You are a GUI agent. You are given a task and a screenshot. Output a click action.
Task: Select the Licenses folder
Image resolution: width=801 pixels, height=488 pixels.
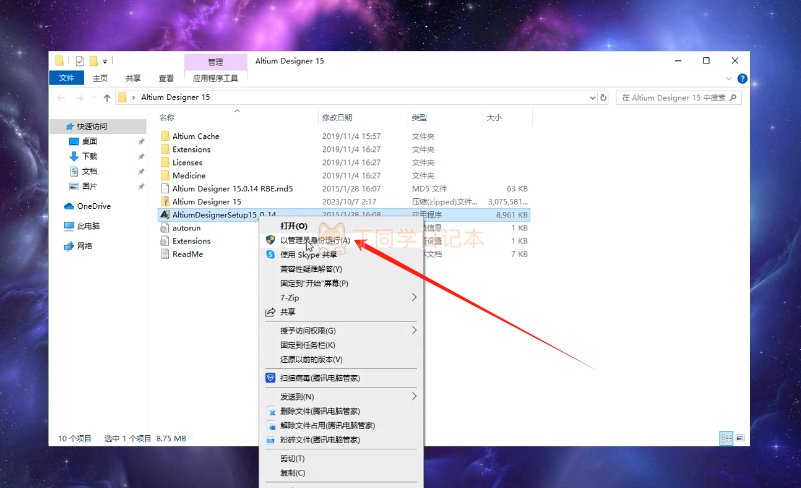[187, 162]
